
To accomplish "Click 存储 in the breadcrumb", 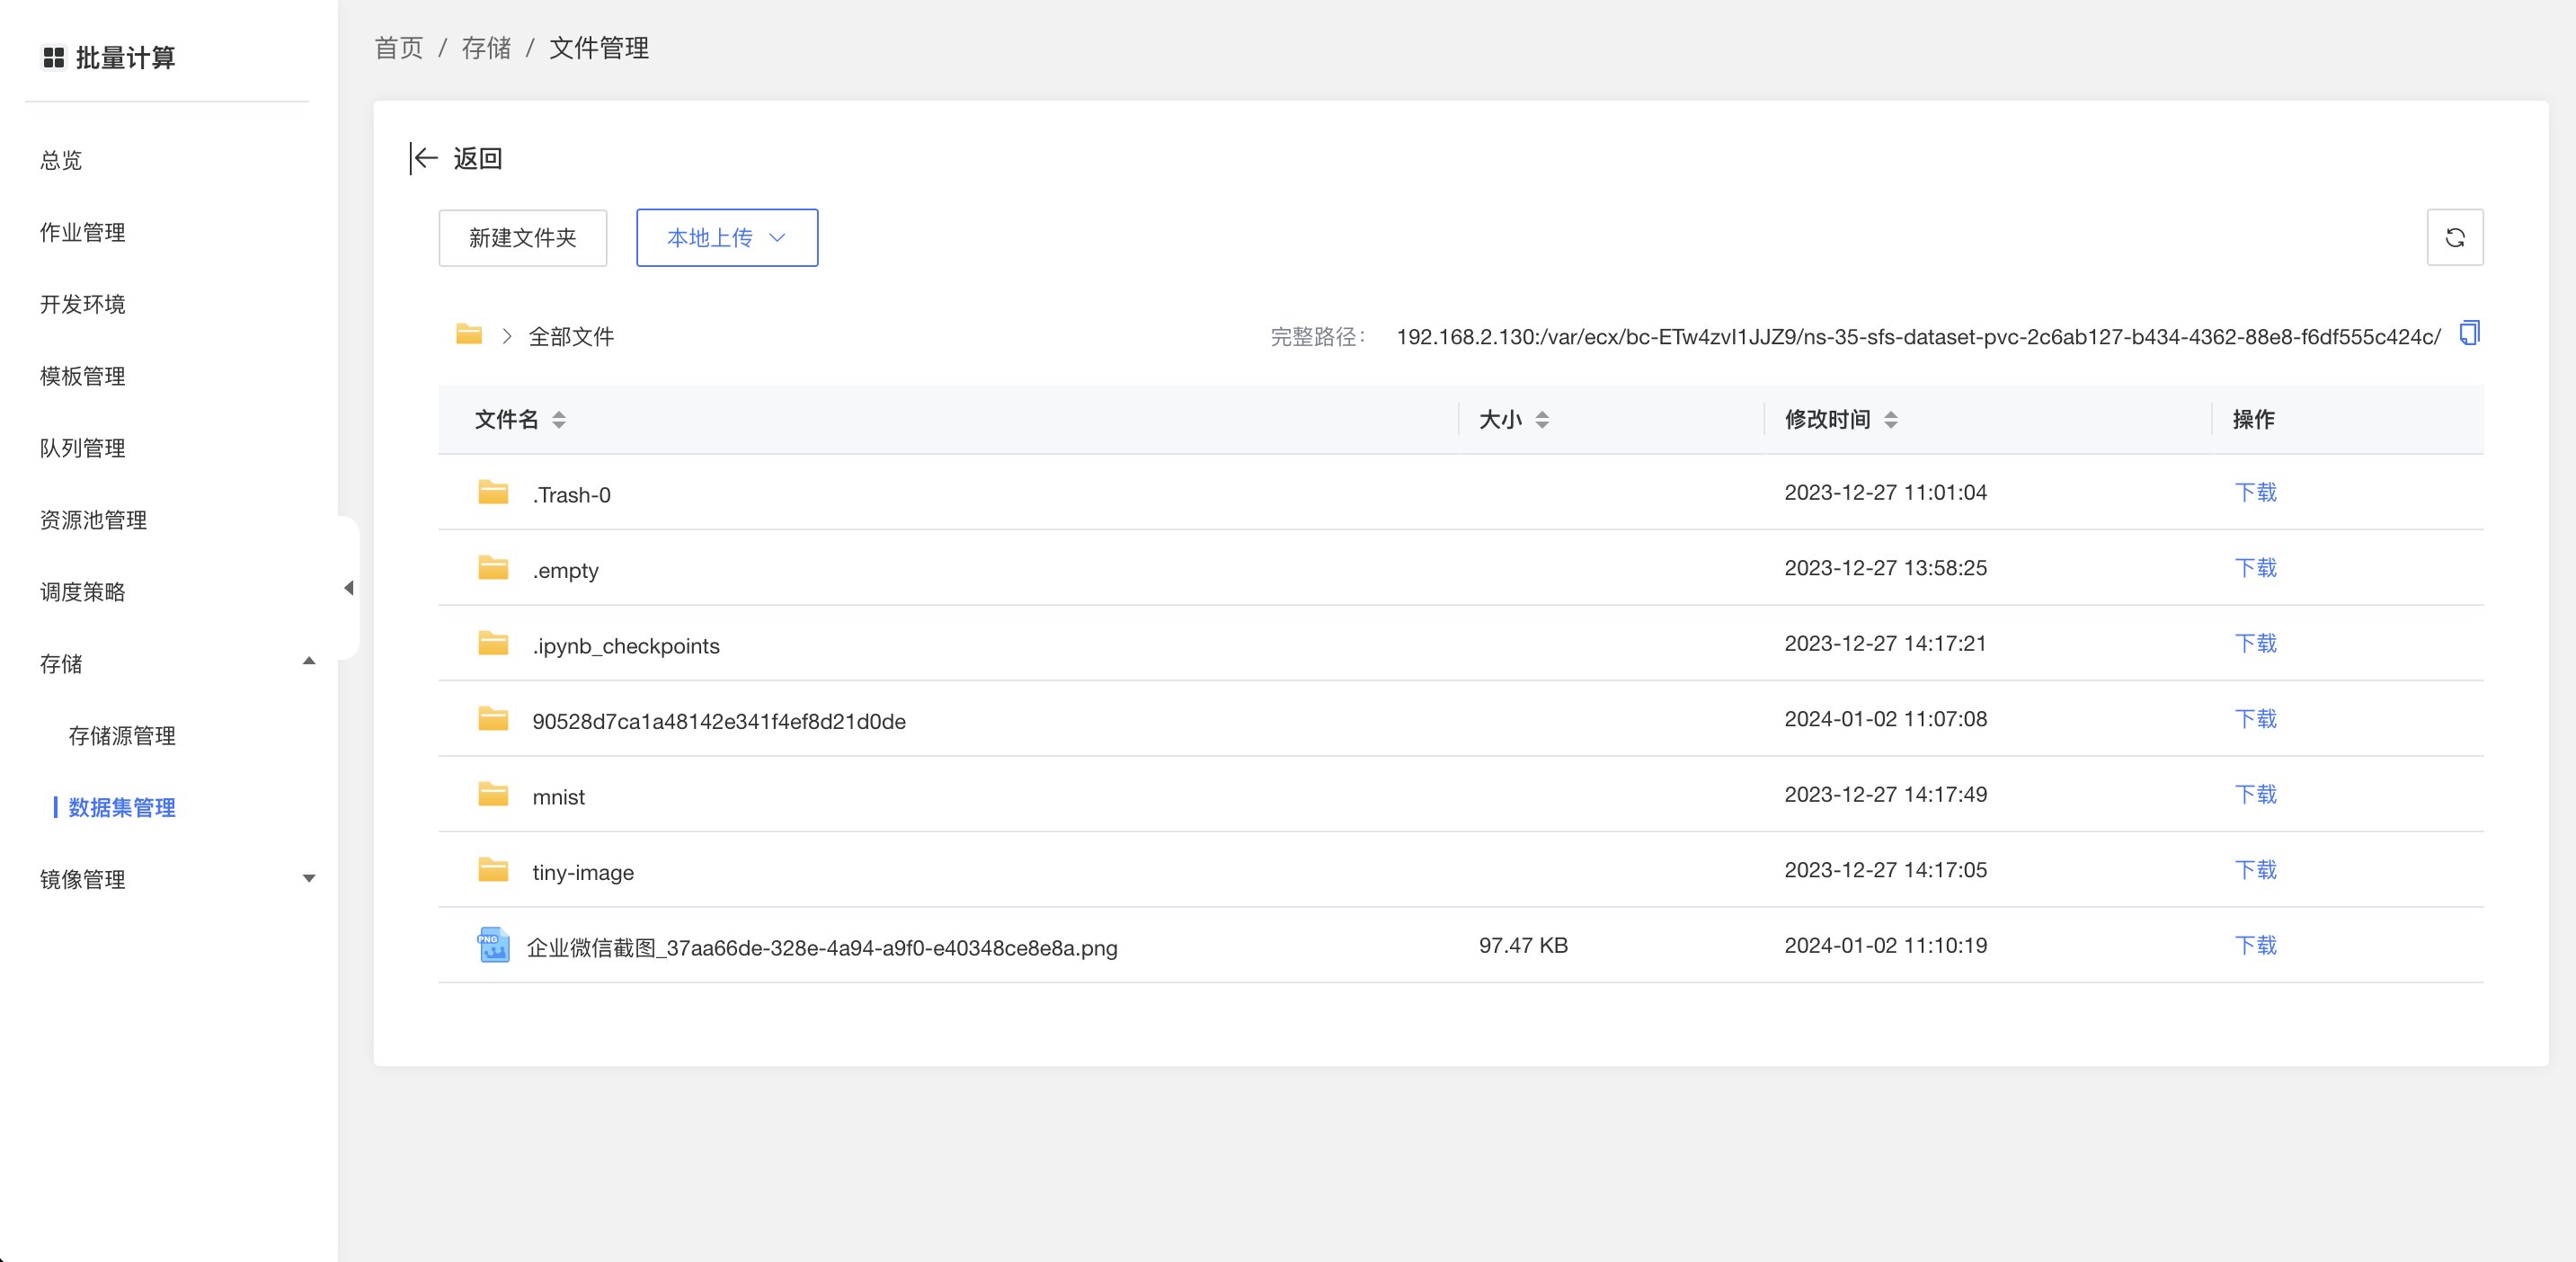I will pos(486,48).
